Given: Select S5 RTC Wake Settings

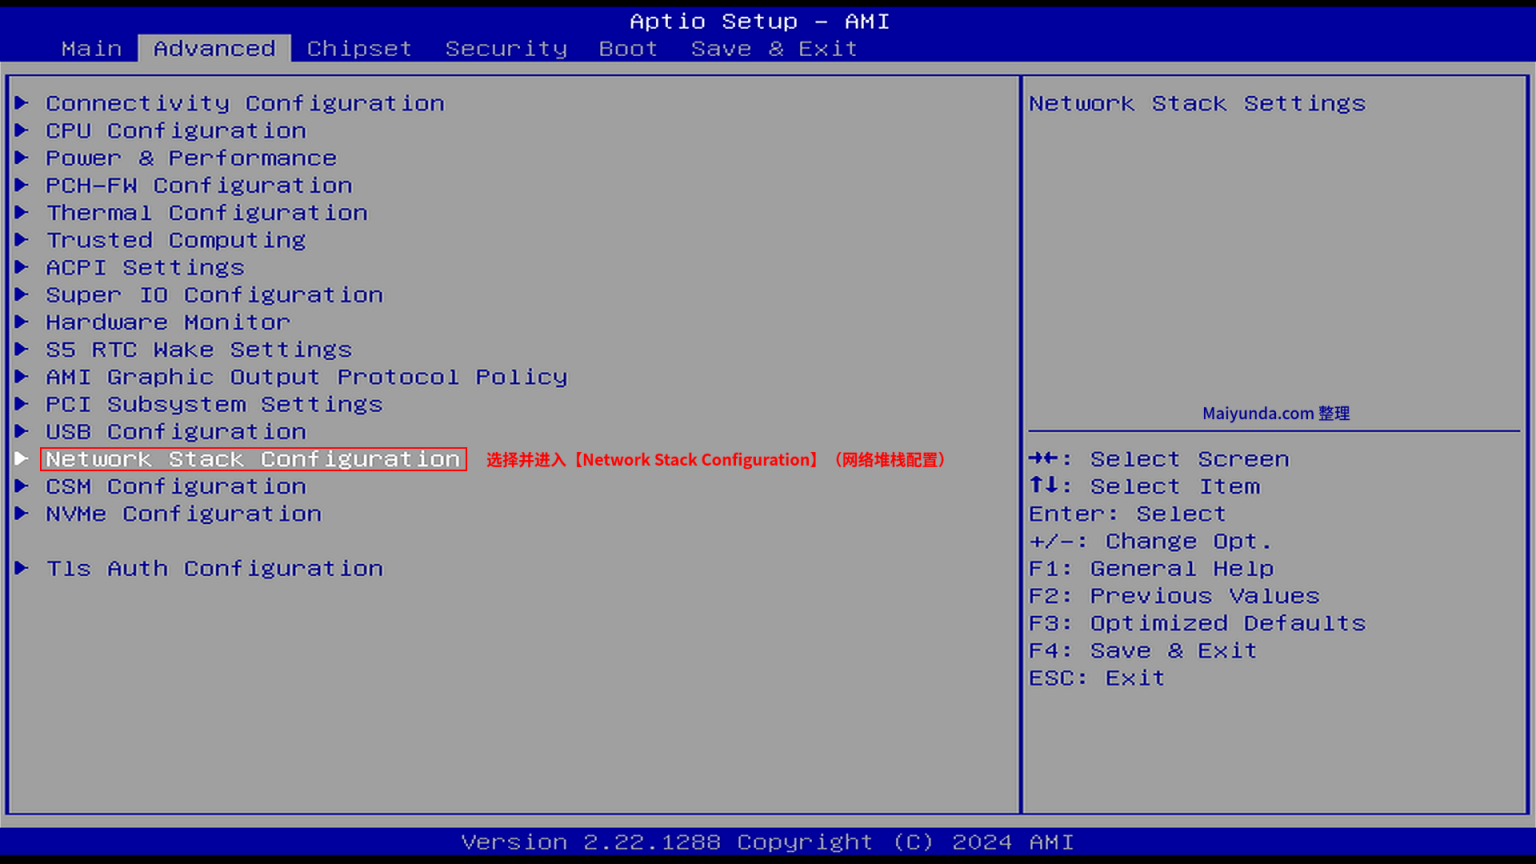Looking at the screenshot, I should tap(198, 349).
